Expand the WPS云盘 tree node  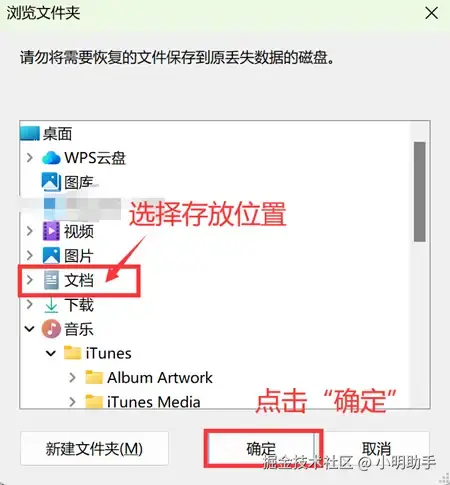(30, 158)
